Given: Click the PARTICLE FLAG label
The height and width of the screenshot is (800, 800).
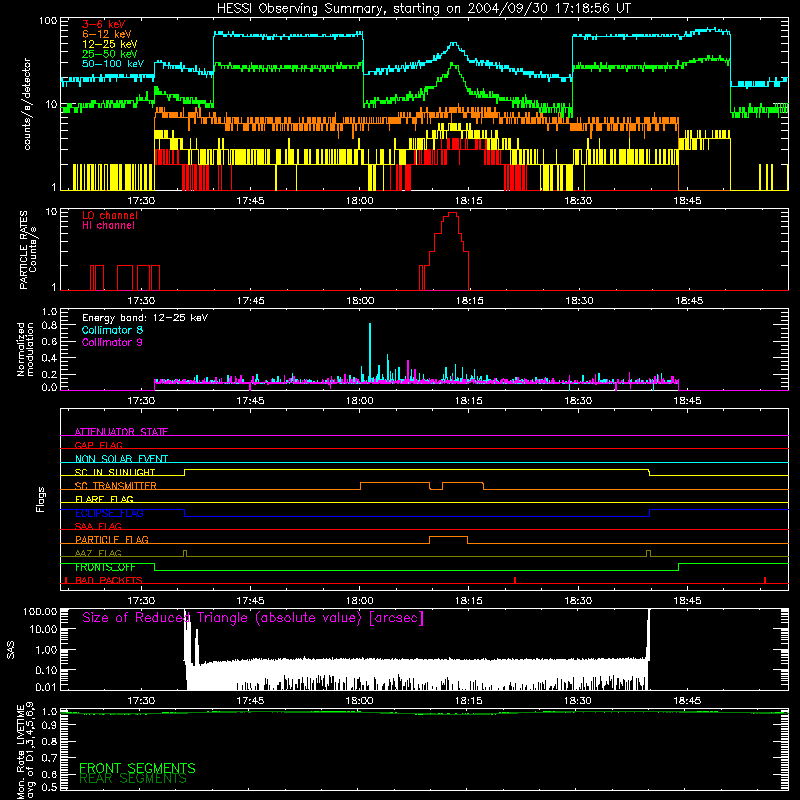Looking at the screenshot, I should coord(112,539).
